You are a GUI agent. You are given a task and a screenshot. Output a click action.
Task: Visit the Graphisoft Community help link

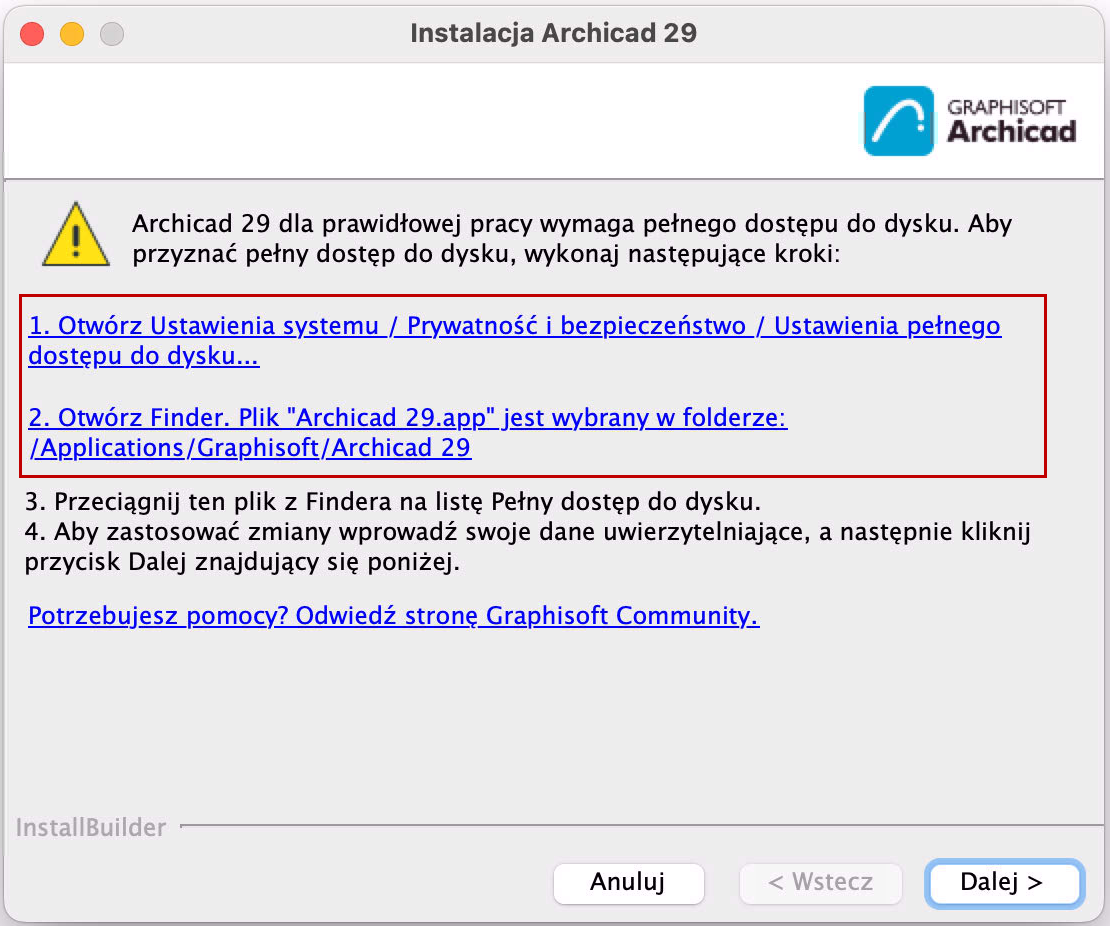click(394, 615)
